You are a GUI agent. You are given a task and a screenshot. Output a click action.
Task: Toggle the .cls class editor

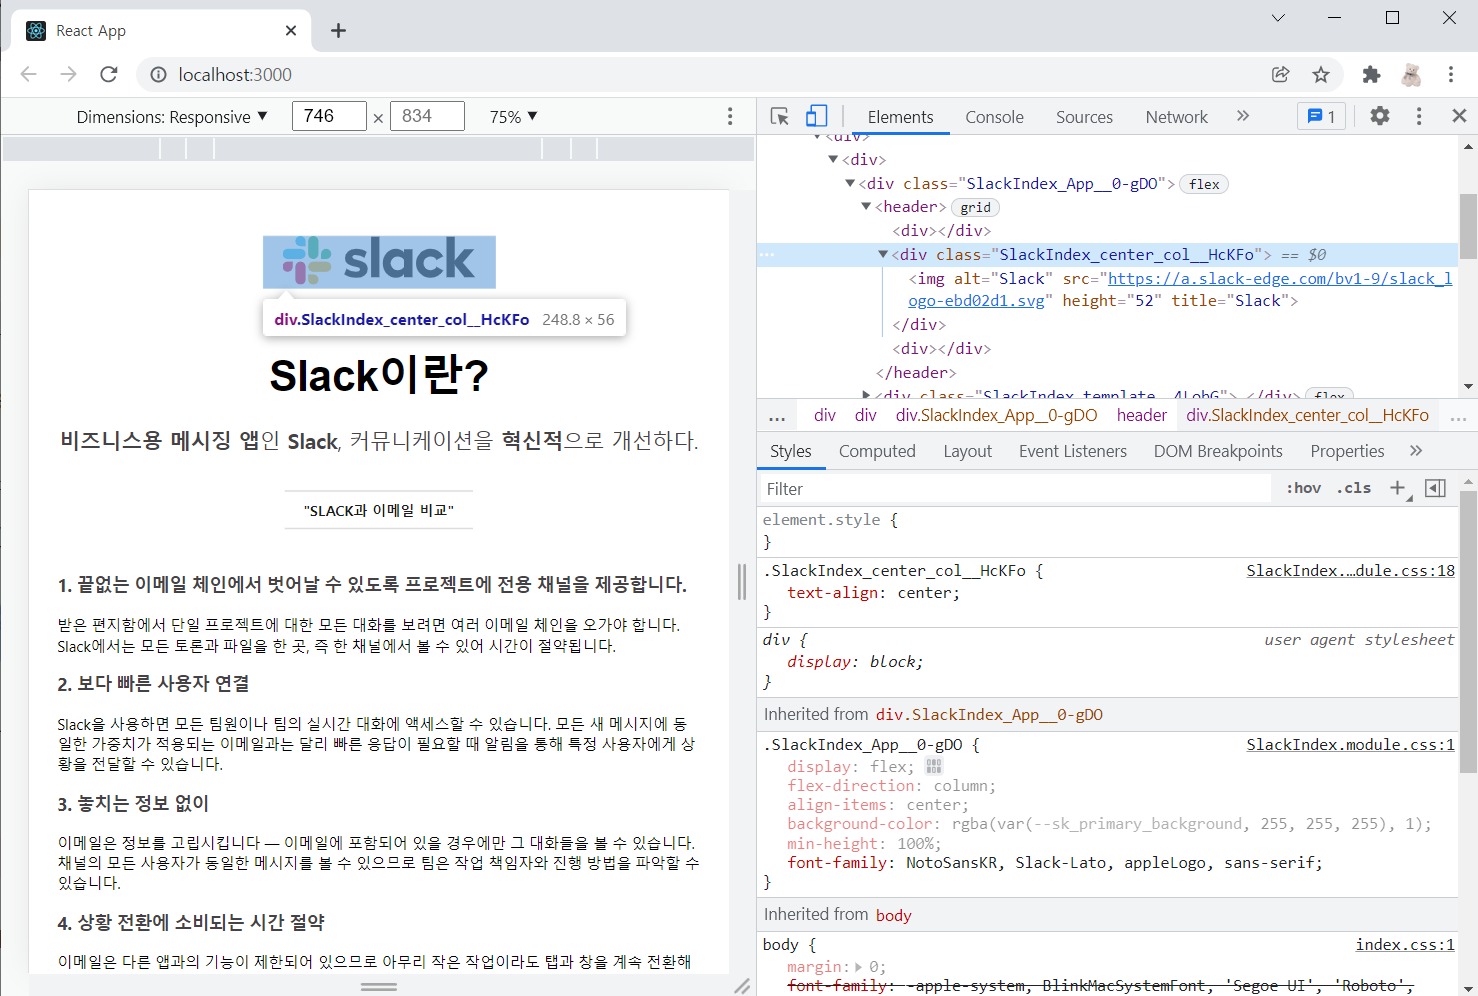tap(1354, 488)
